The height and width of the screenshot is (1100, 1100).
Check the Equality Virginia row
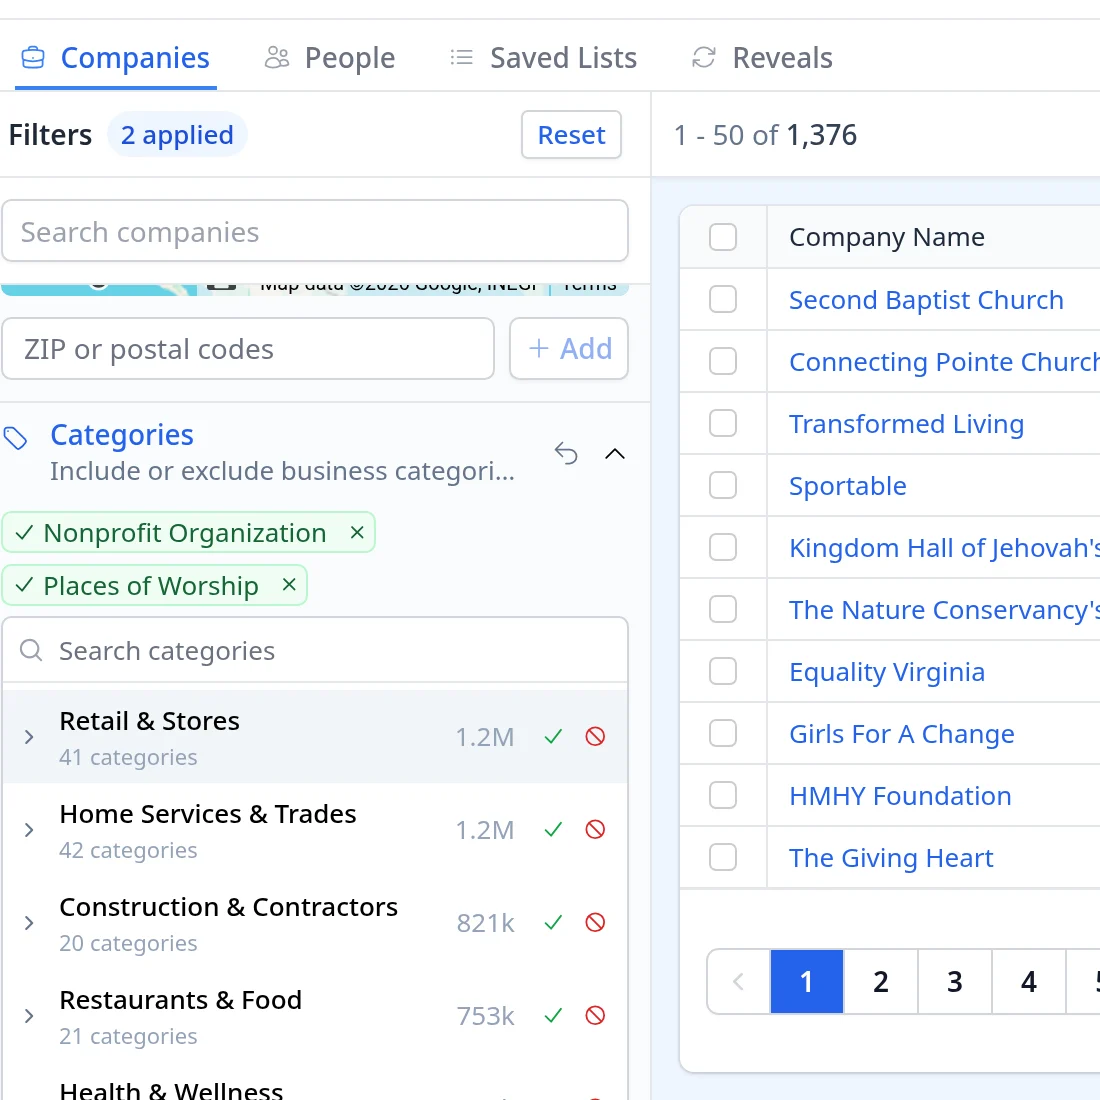723,671
